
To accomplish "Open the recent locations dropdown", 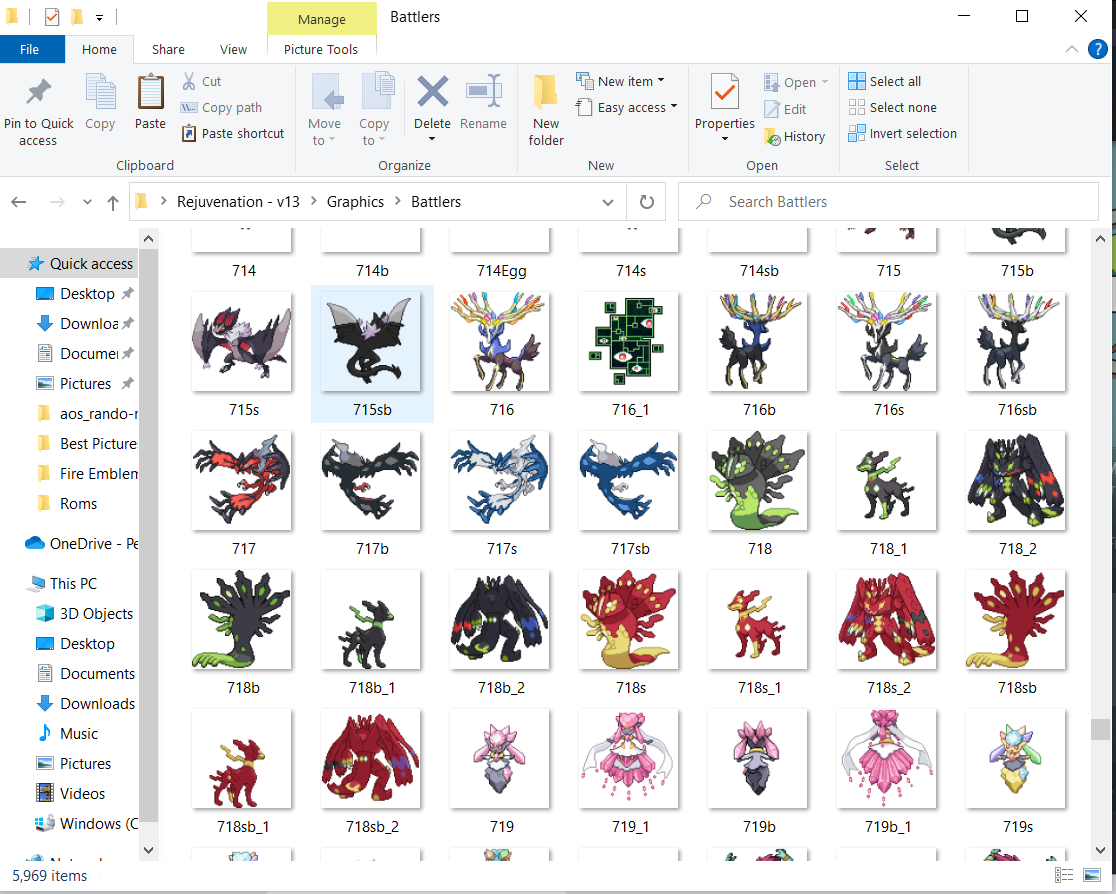I will (x=87, y=202).
